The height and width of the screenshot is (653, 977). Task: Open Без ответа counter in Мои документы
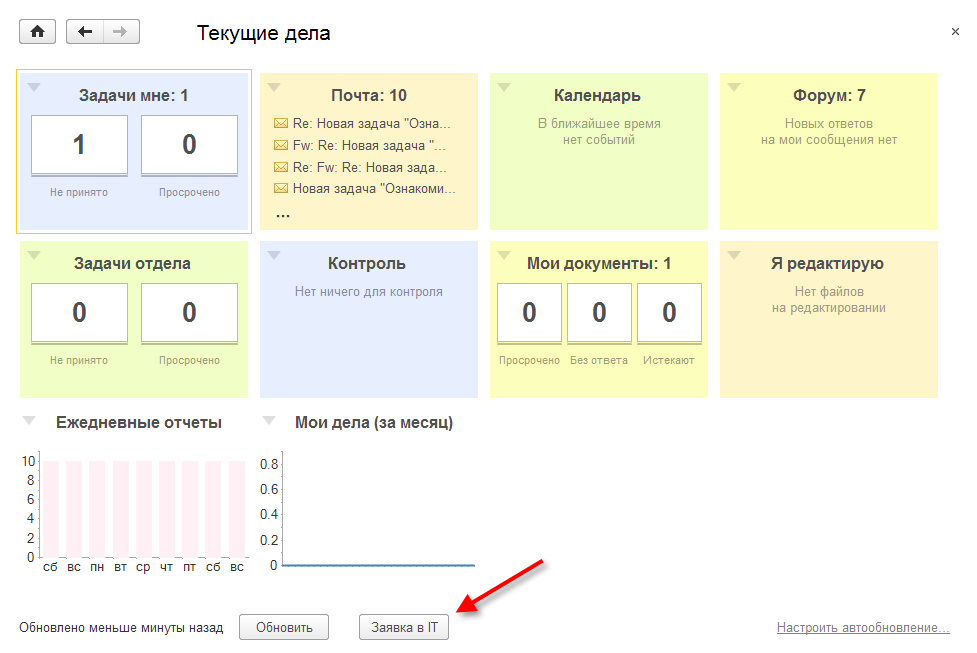click(599, 313)
